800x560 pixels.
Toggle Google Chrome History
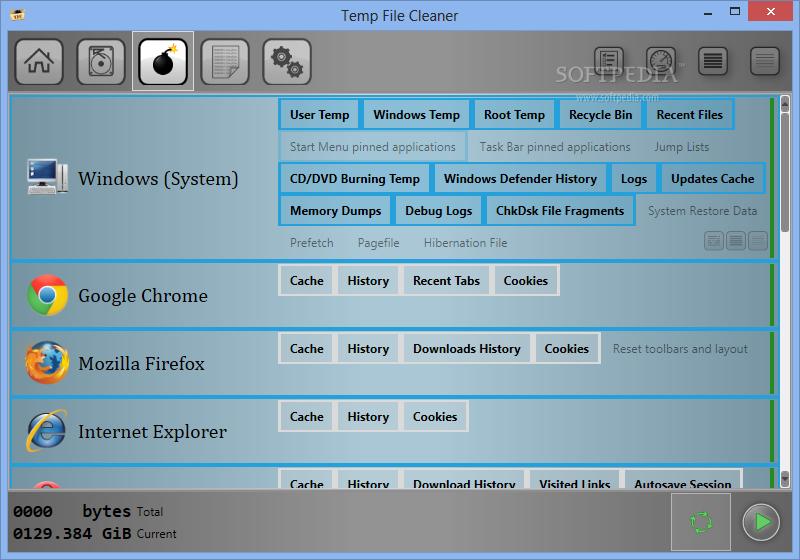(368, 281)
